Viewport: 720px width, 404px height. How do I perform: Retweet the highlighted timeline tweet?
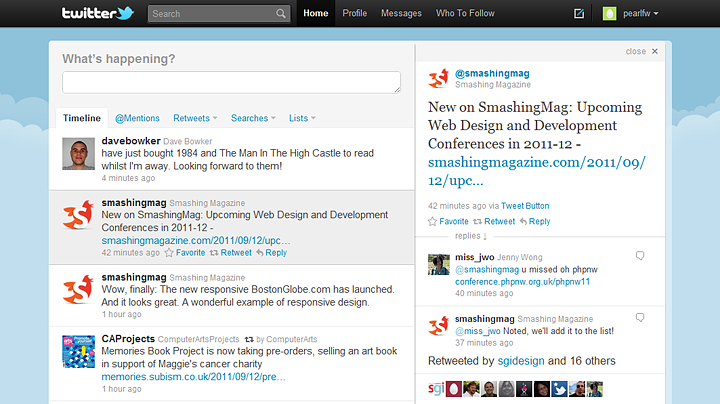pos(231,252)
